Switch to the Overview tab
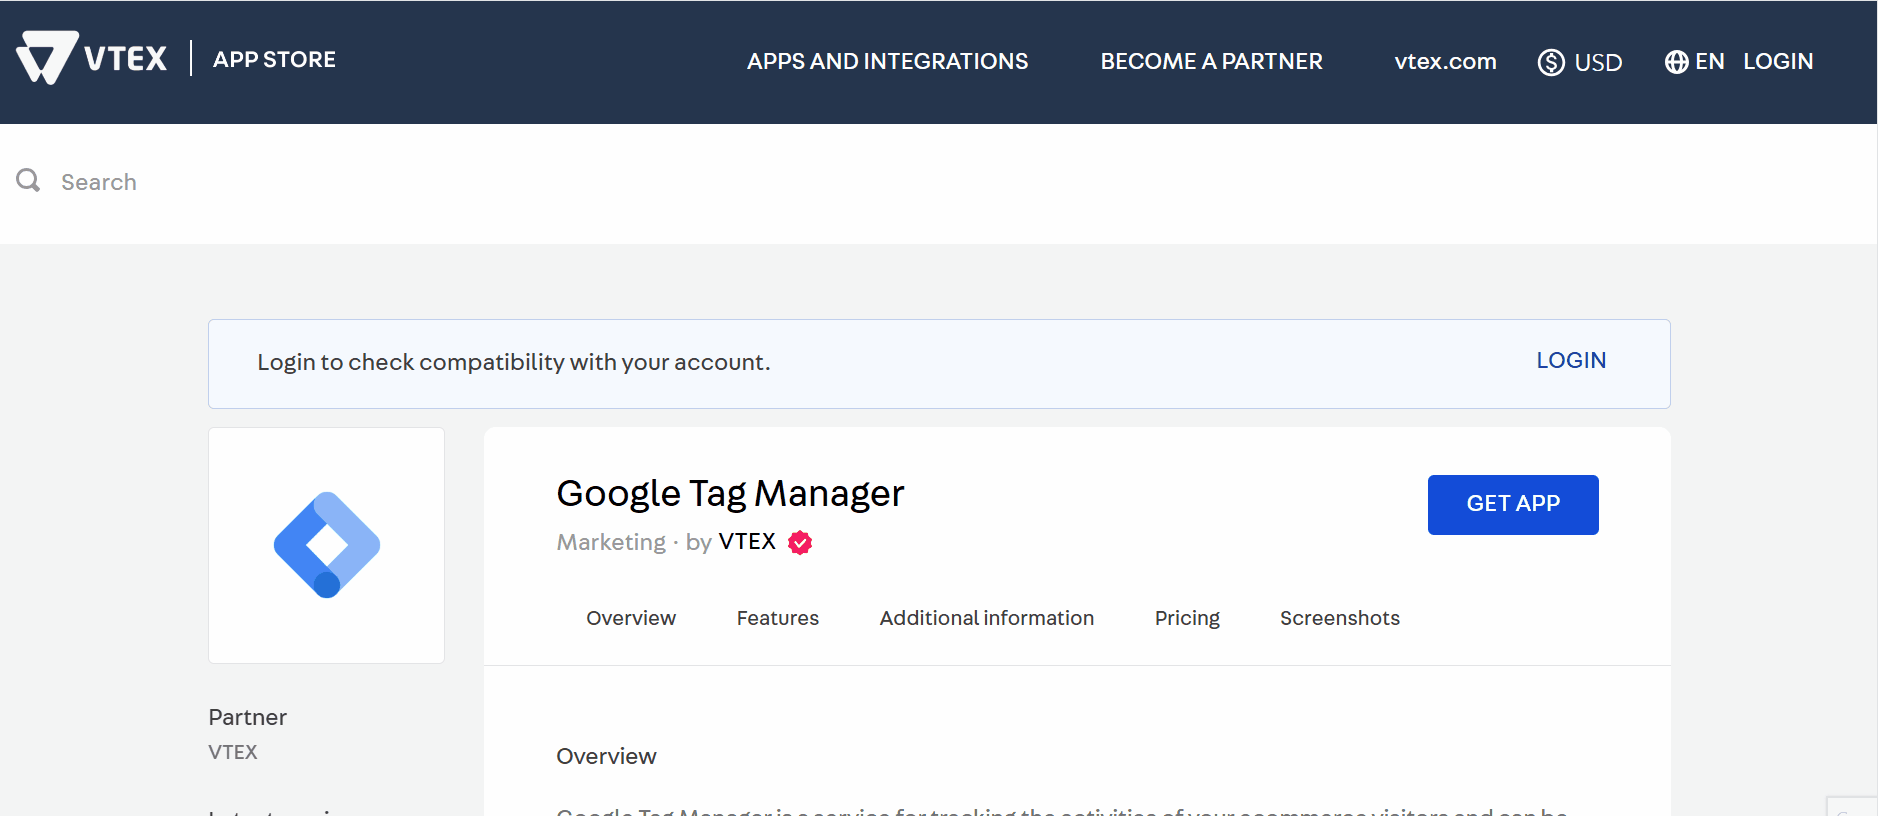Viewport: 1878px width, 816px height. point(631,618)
